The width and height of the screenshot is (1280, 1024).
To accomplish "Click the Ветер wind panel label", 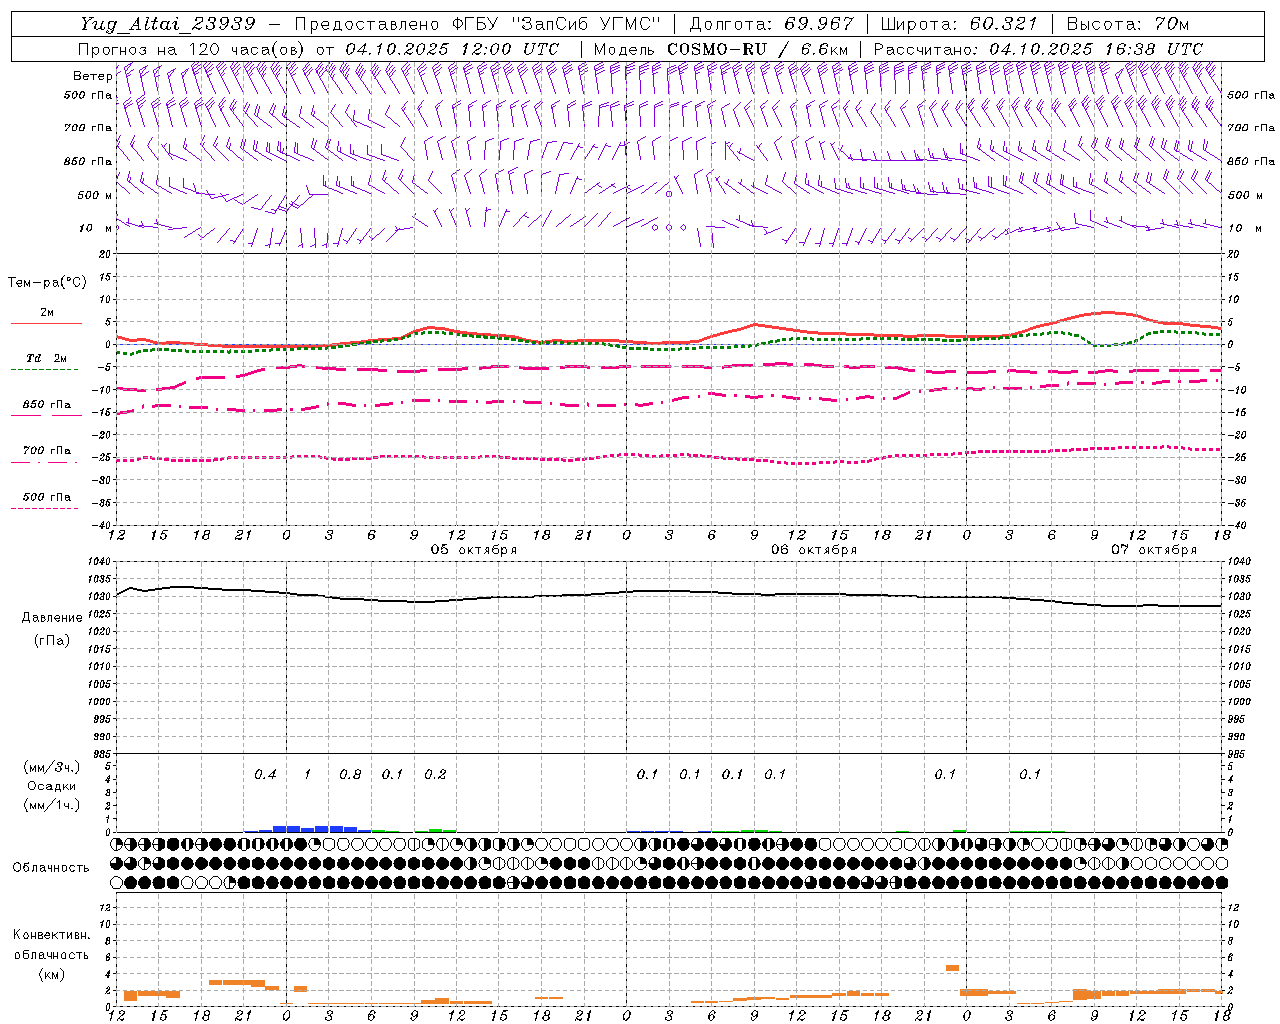I will (x=92, y=76).
